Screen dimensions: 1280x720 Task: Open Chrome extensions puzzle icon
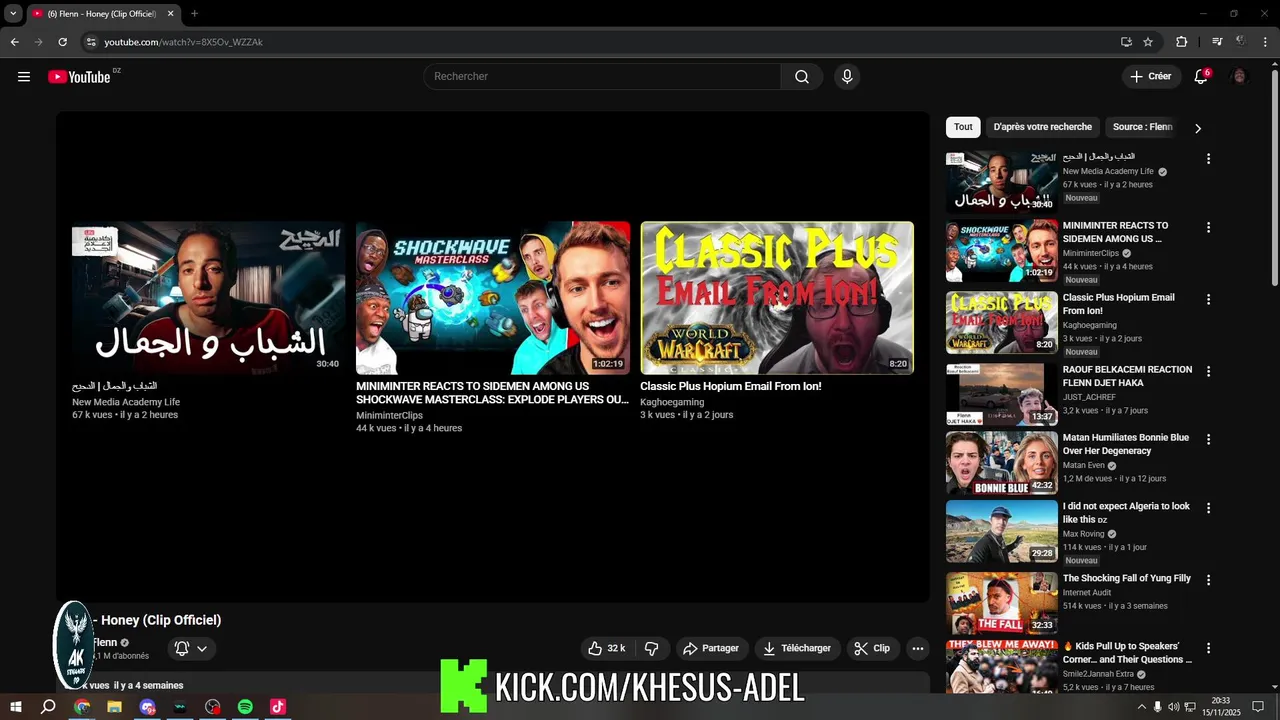[x=1182, y=42]
